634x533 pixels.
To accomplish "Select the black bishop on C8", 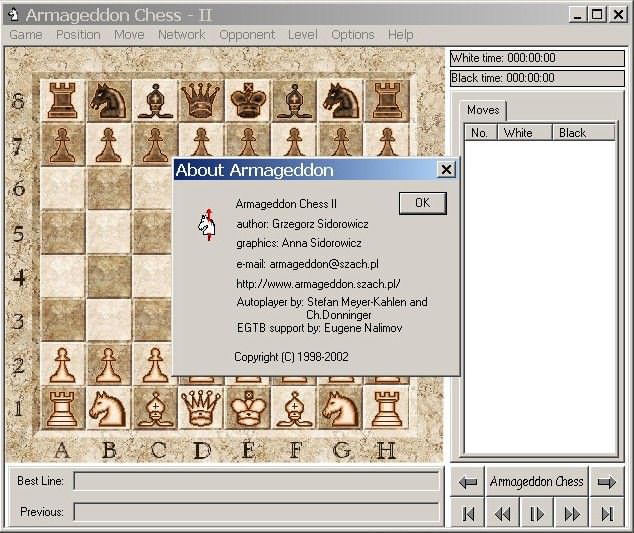I will coord(155,101).
